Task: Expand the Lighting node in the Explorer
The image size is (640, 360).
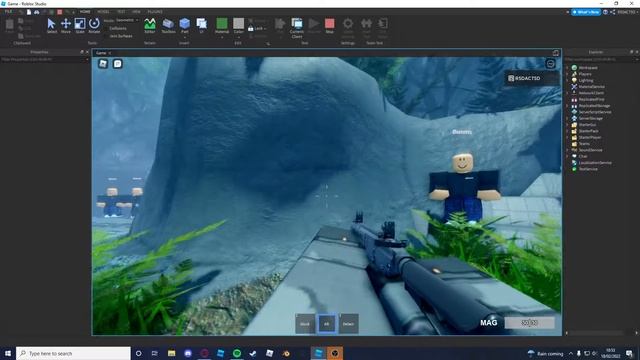Action: click(567, 80)
